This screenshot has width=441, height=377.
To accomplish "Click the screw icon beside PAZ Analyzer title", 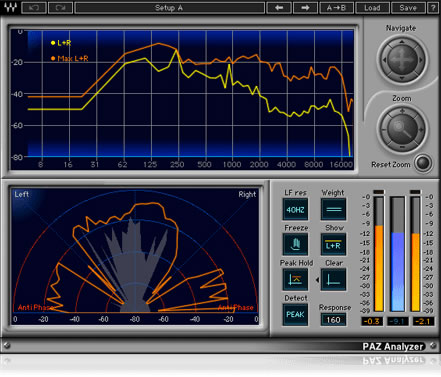I will click(x=433, y=345).
